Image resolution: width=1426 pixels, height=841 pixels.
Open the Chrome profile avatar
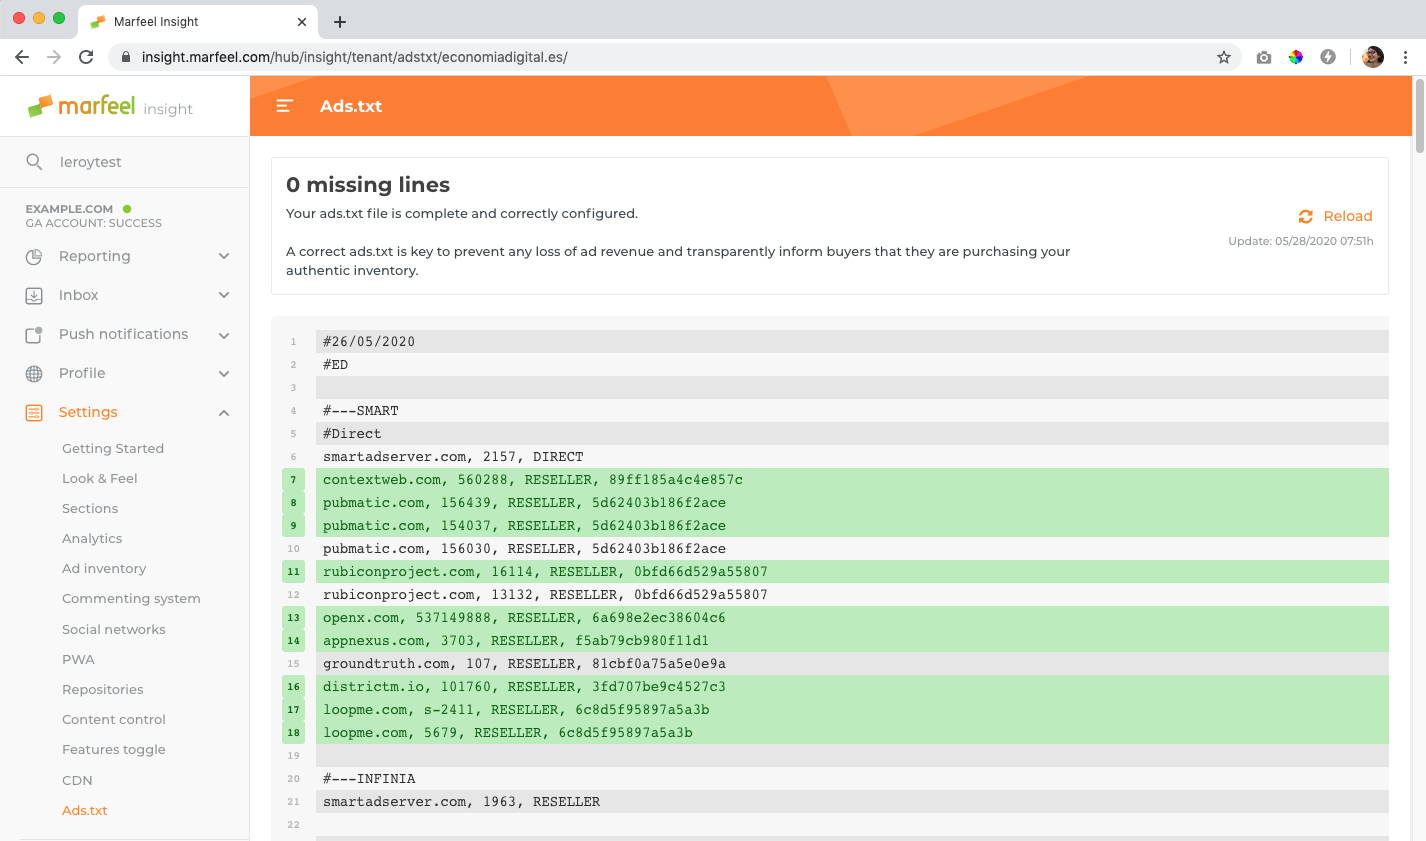coord(1373,57)
